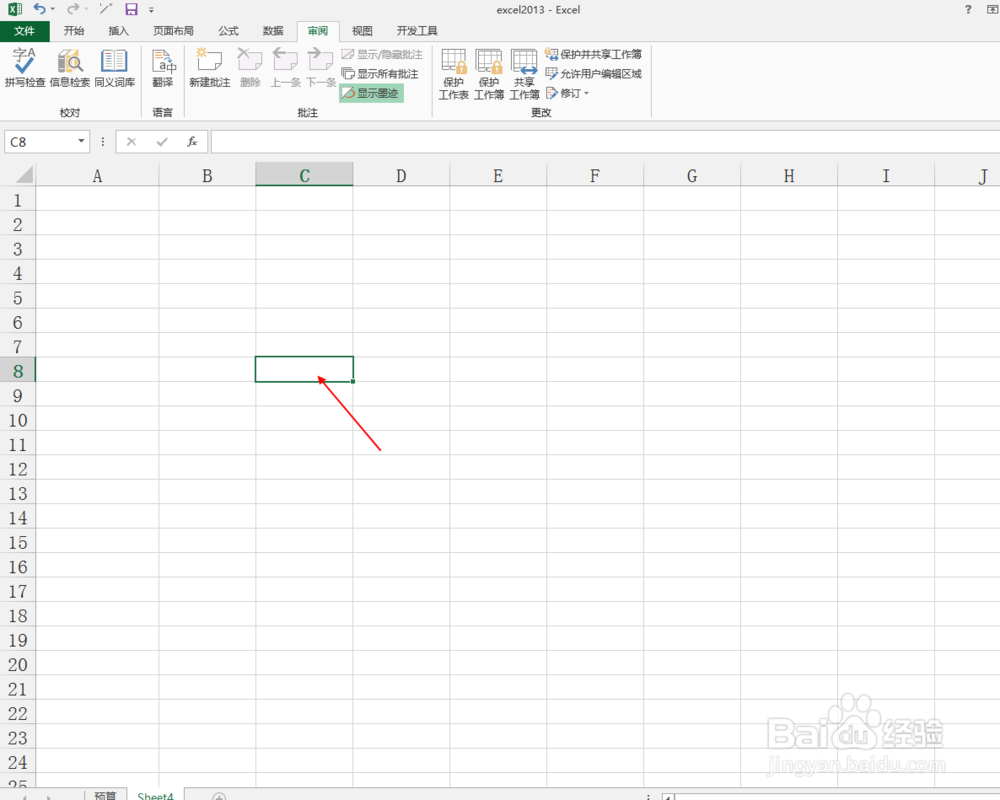This screenshot has height=800, width=1000.
Task: Click 允许用户编辑区域
Action: coord(597,73)
